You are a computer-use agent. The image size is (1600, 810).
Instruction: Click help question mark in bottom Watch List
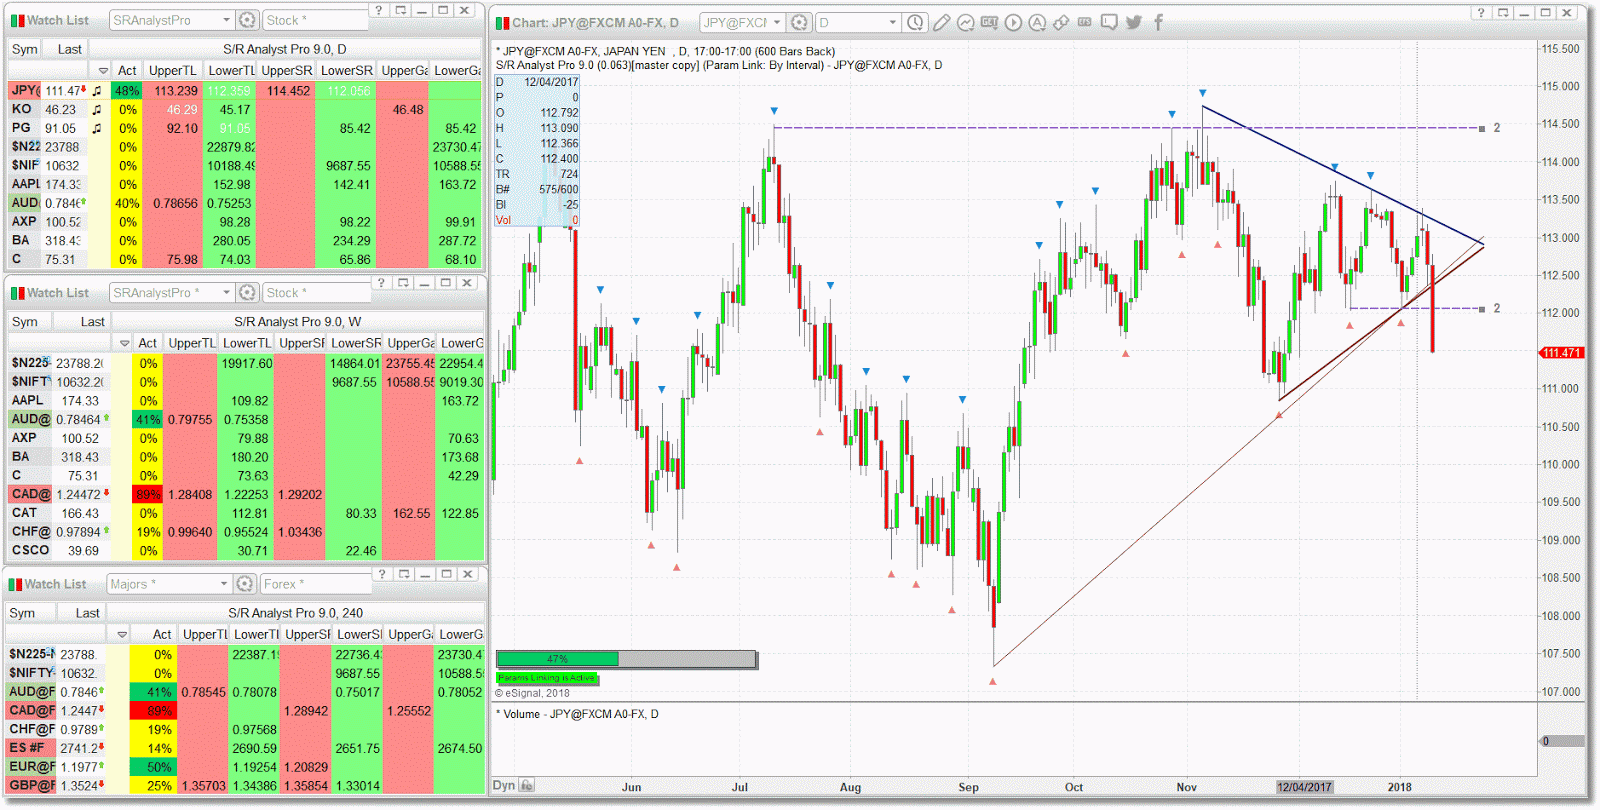tap(381, 574)
